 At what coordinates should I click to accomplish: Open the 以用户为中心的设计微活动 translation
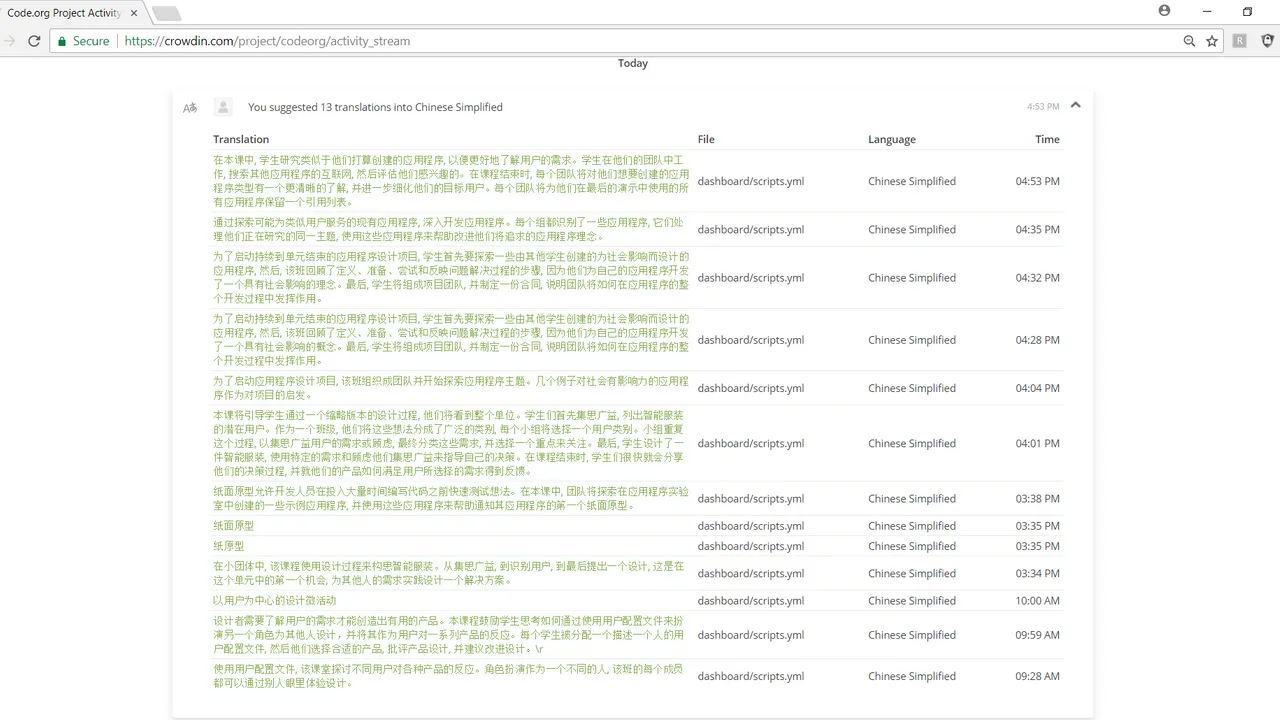pos(274,601)
